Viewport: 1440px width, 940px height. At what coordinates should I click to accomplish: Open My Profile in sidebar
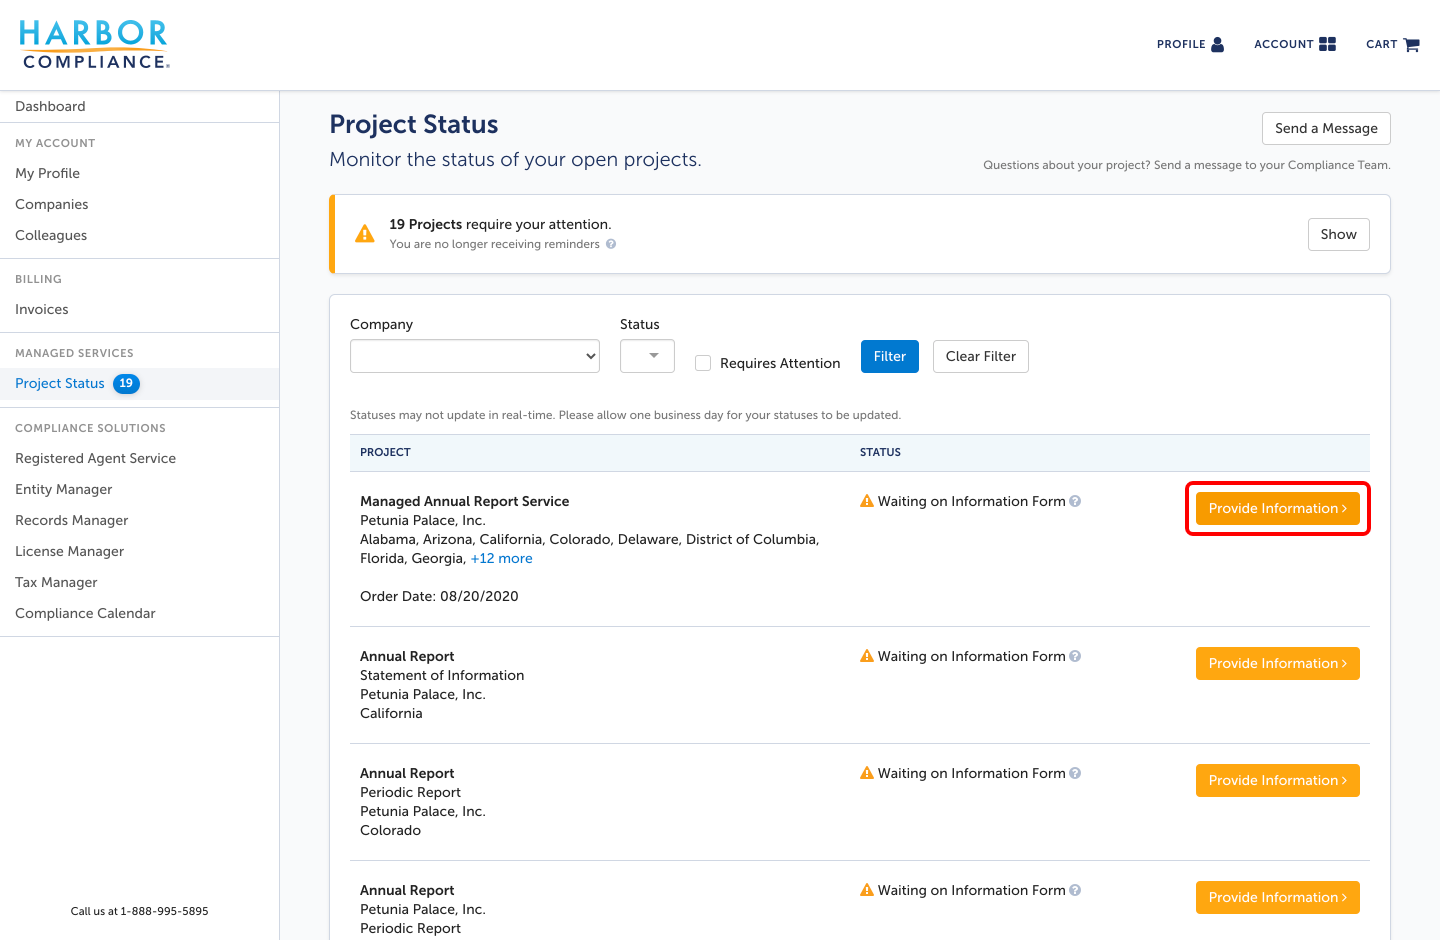tap(47, 173)
